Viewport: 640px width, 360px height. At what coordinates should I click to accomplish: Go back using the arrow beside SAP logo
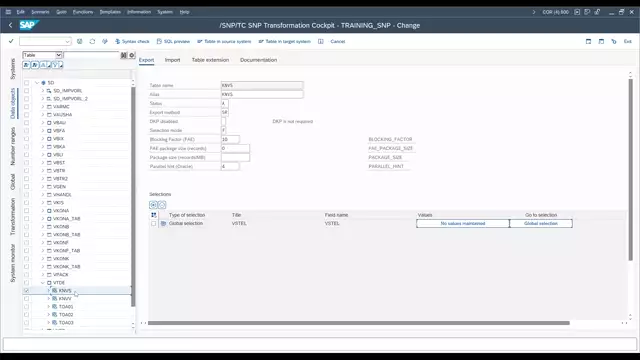pyautogui.click(x=11, y=25)
